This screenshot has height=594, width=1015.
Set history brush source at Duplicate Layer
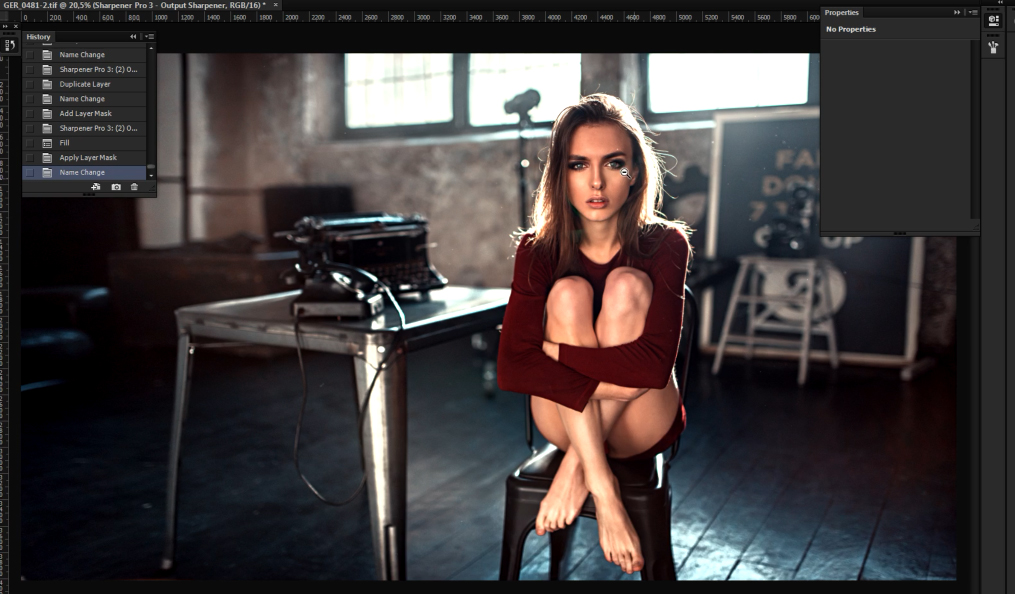30,84
